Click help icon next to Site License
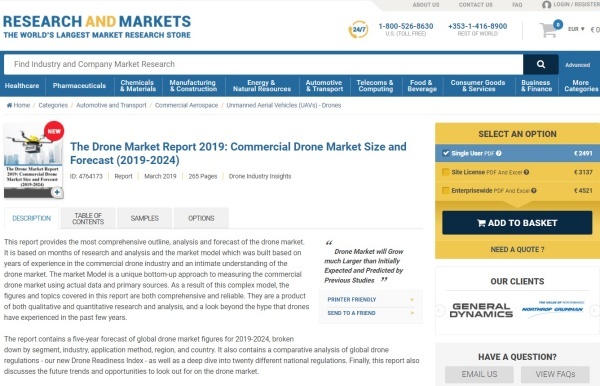 coord(527,172)
